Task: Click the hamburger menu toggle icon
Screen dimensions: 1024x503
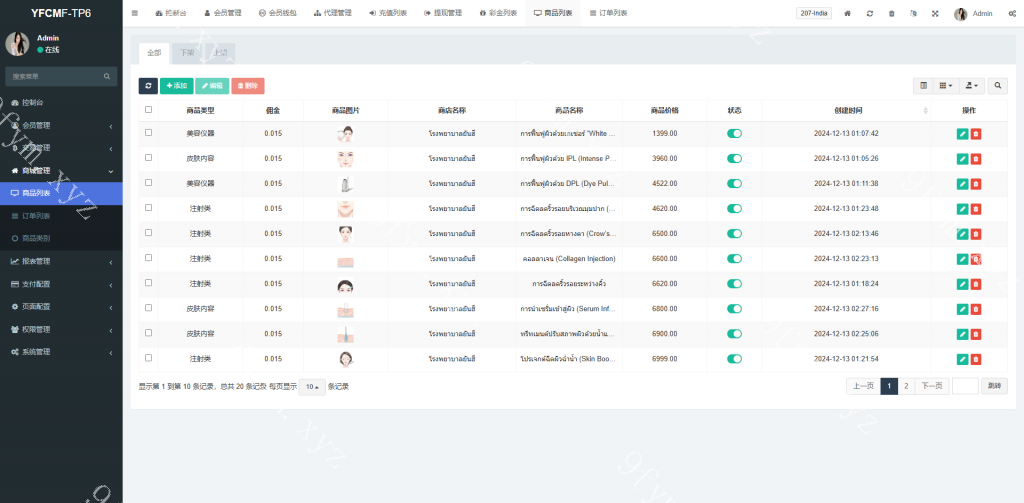Action: click(x=135, y=13)
